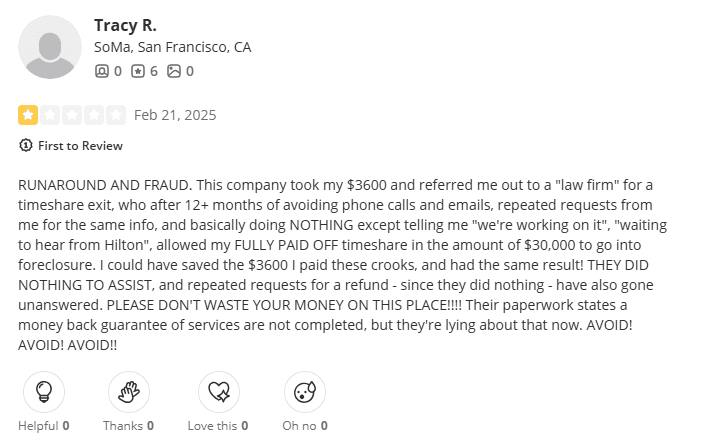The width and height of the screenshot is (722, 446).
Task: Open Tracy R. profile avatar picture
Action: point(50,47)
